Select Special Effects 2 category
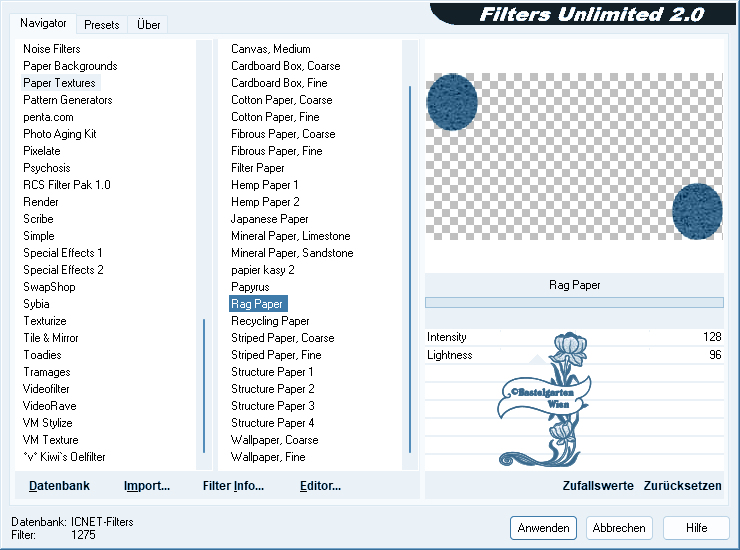Viewport: 740px width, 550px height. pyautogui.click(x=63, y=270)
